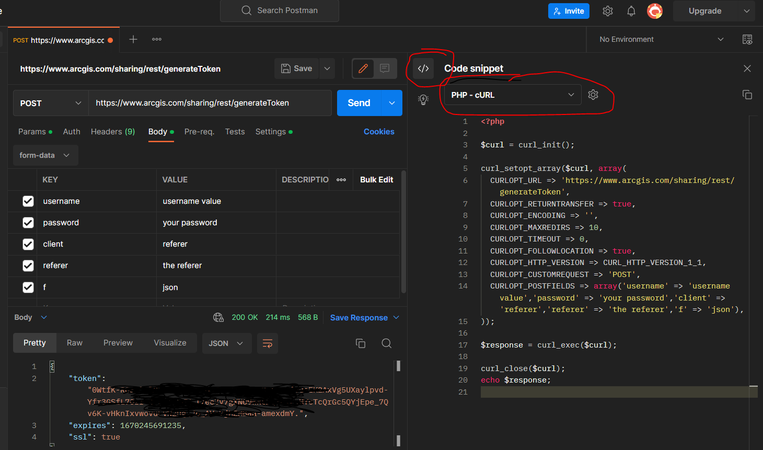The height and width of the screenshot is (450, 763).
Task: Open the user avatar menu
Action: [654, 11]
